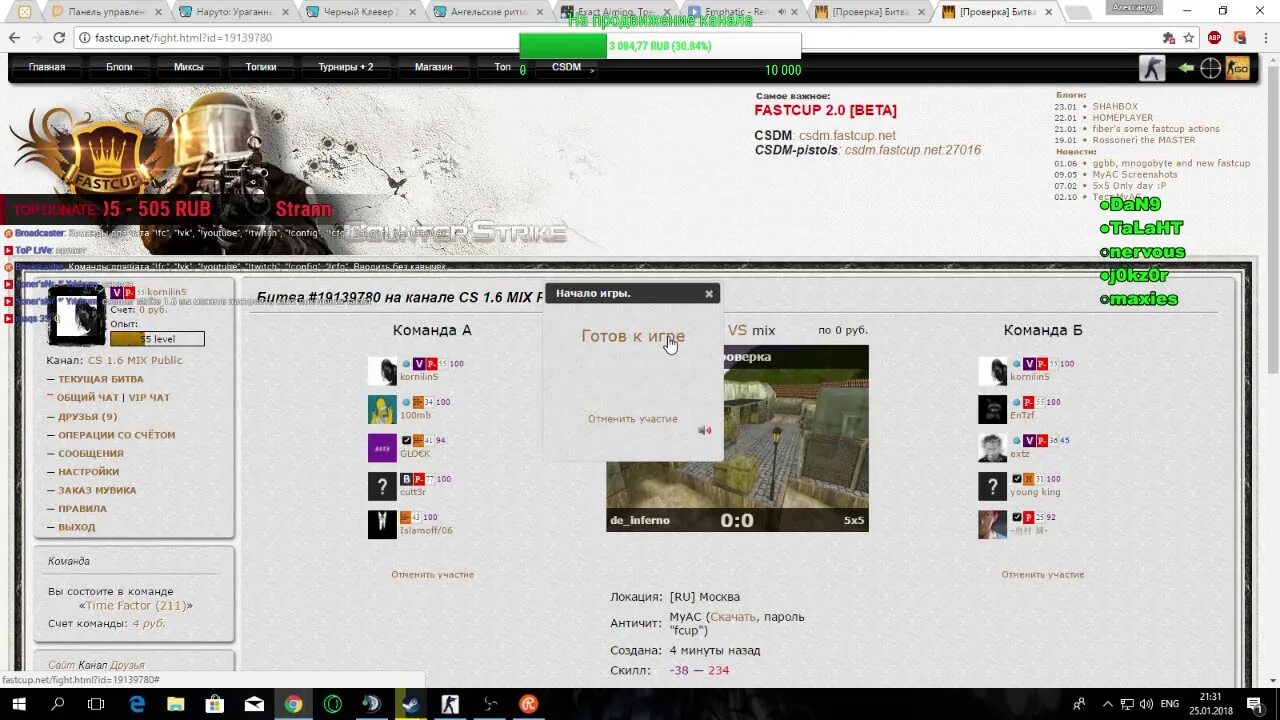The width and height of the screenshot is (1280, 720).
Task: Click Отменить участие inside the dialog
Action: click(633, 419)
